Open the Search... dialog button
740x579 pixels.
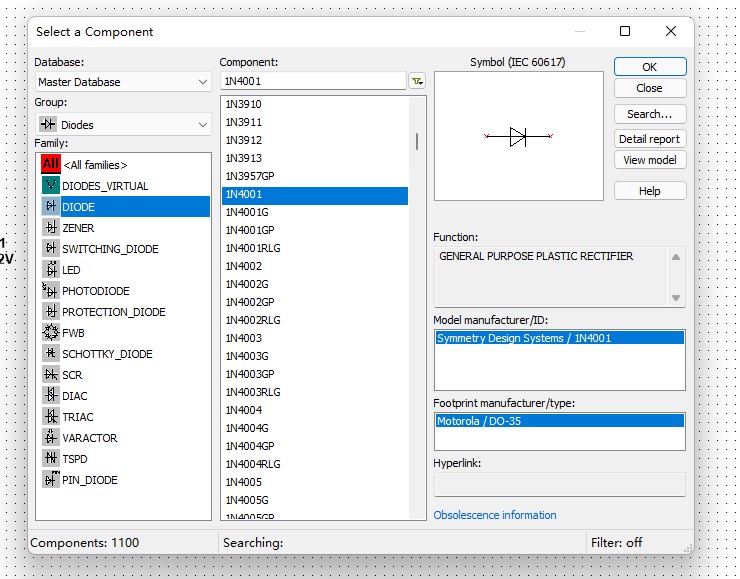click(650, 114)
